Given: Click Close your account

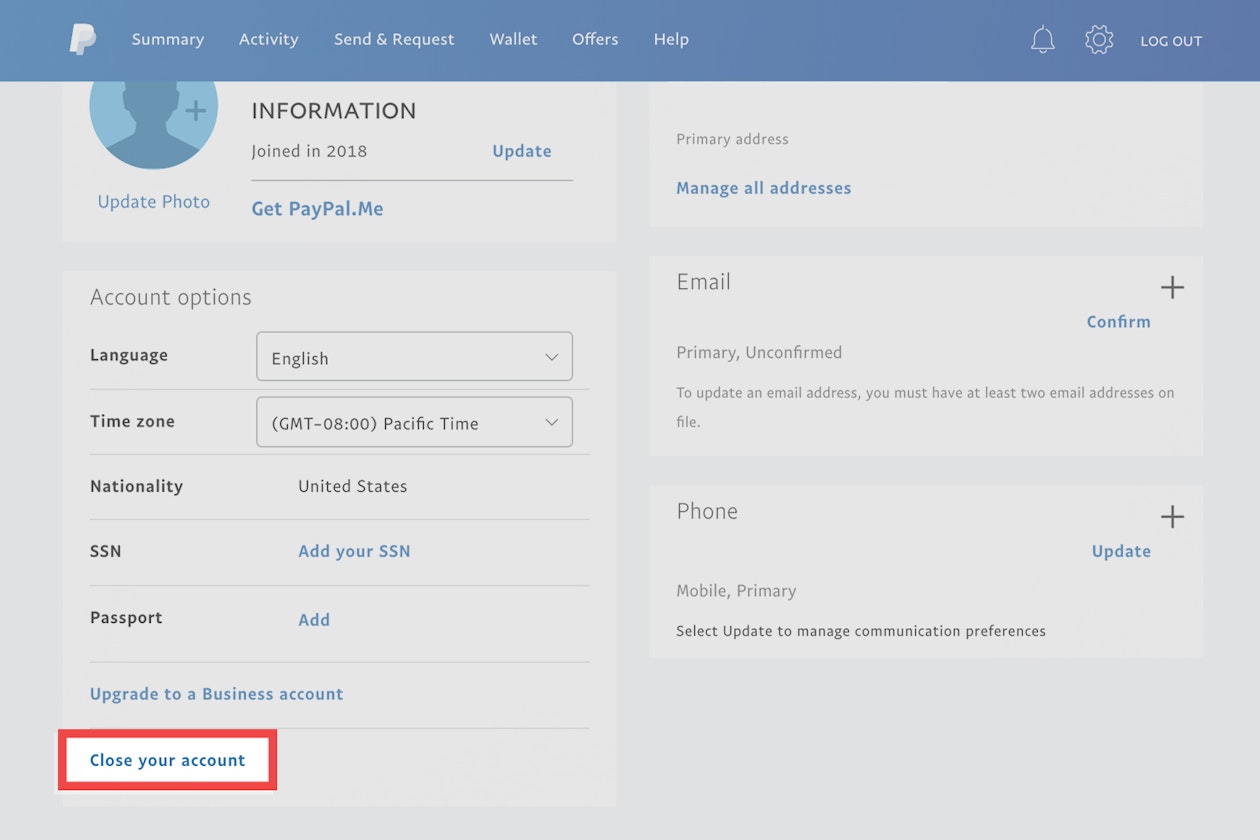Looking at the screenshot, I should [x=166, y=760].
